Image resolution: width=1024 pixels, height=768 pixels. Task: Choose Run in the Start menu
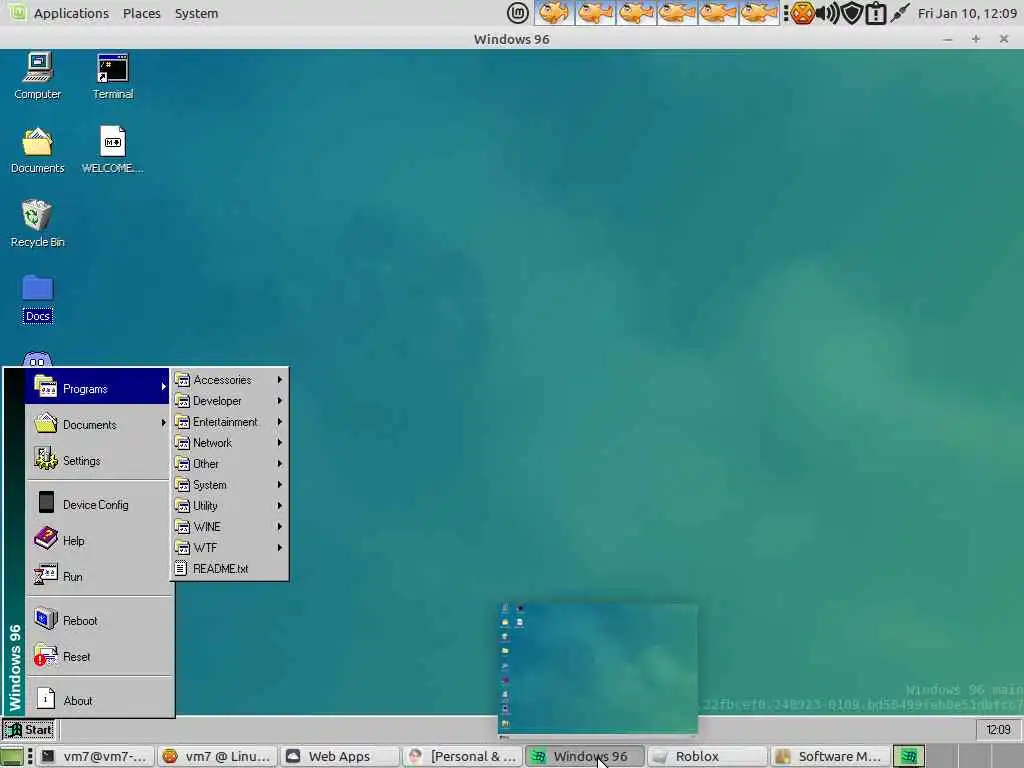(x=98, y=577)
